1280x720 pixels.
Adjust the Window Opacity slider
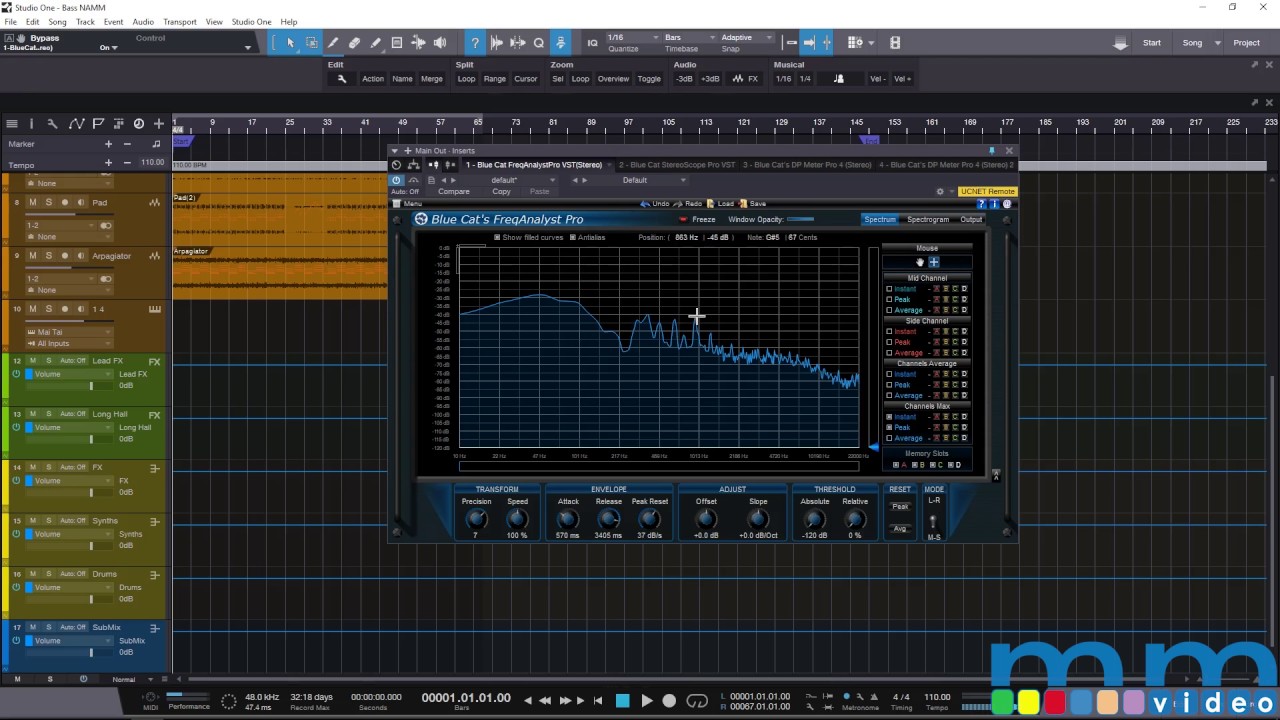[800, 220]
